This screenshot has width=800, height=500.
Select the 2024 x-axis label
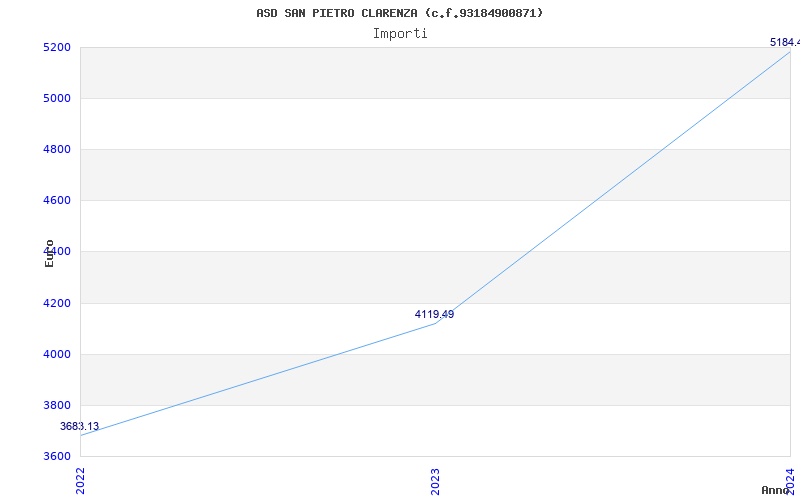point(790,481)
